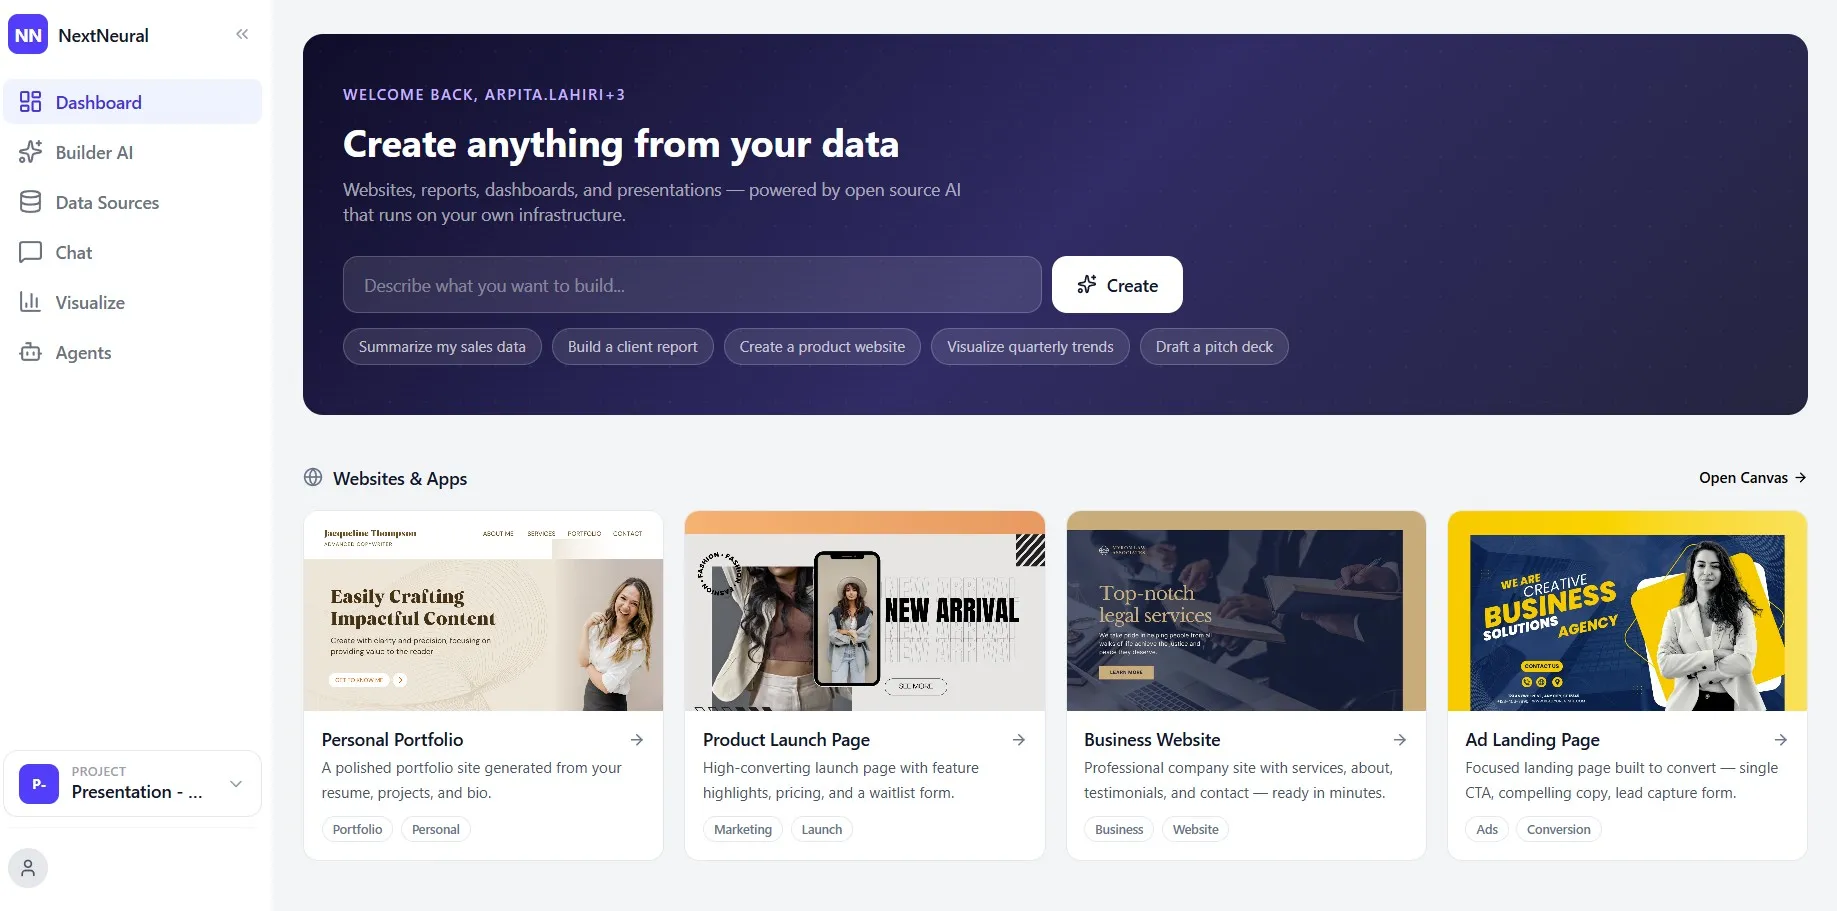Click the 'Product Launch Page' card title
1837x911 pixels.
click(x=786, y=740)
